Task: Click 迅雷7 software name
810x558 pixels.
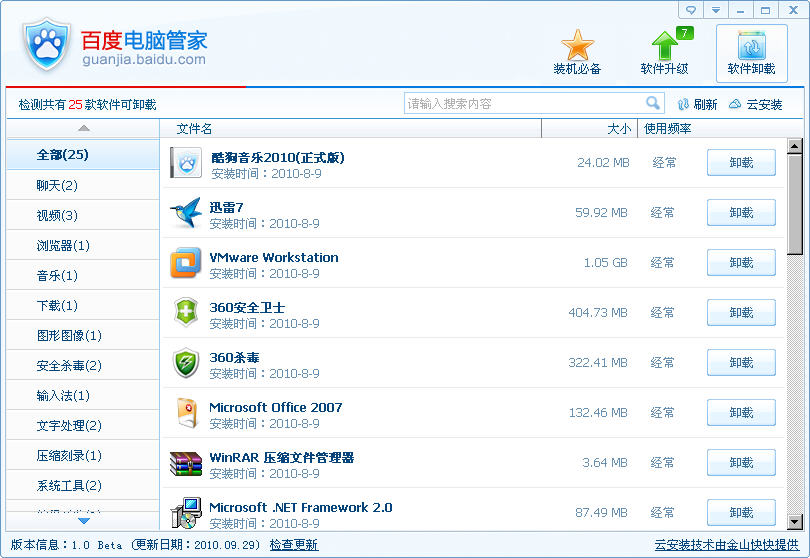Action: pyautogui.click(x=226, y=207)
